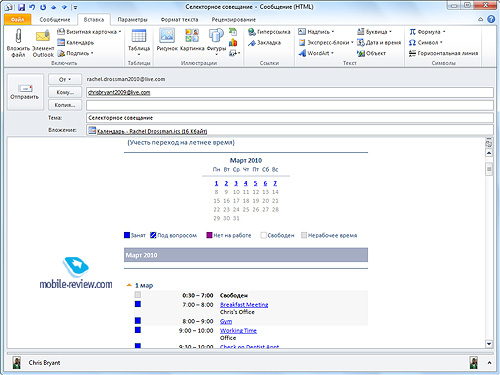Click the Кому... button
The image size is (500, 375).
[65, 92]
